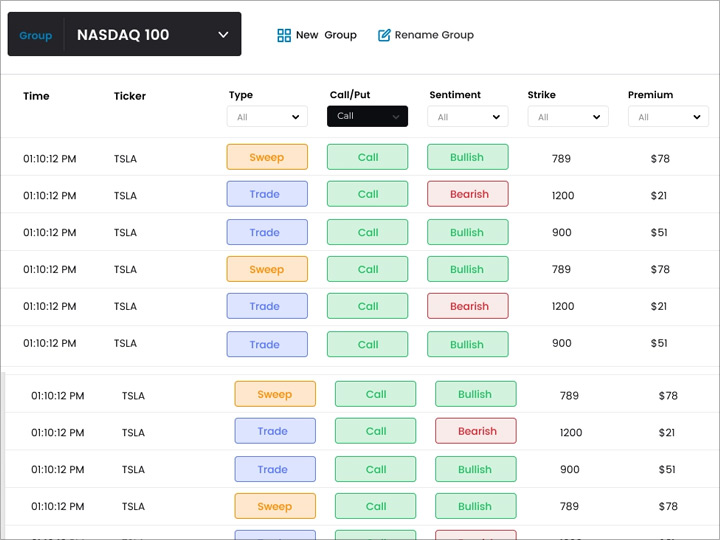Image resolution: width=720 pixels, height=540 pixels.
Task: Click the Bullish tag in first row
Action: [x=467, y=157]
